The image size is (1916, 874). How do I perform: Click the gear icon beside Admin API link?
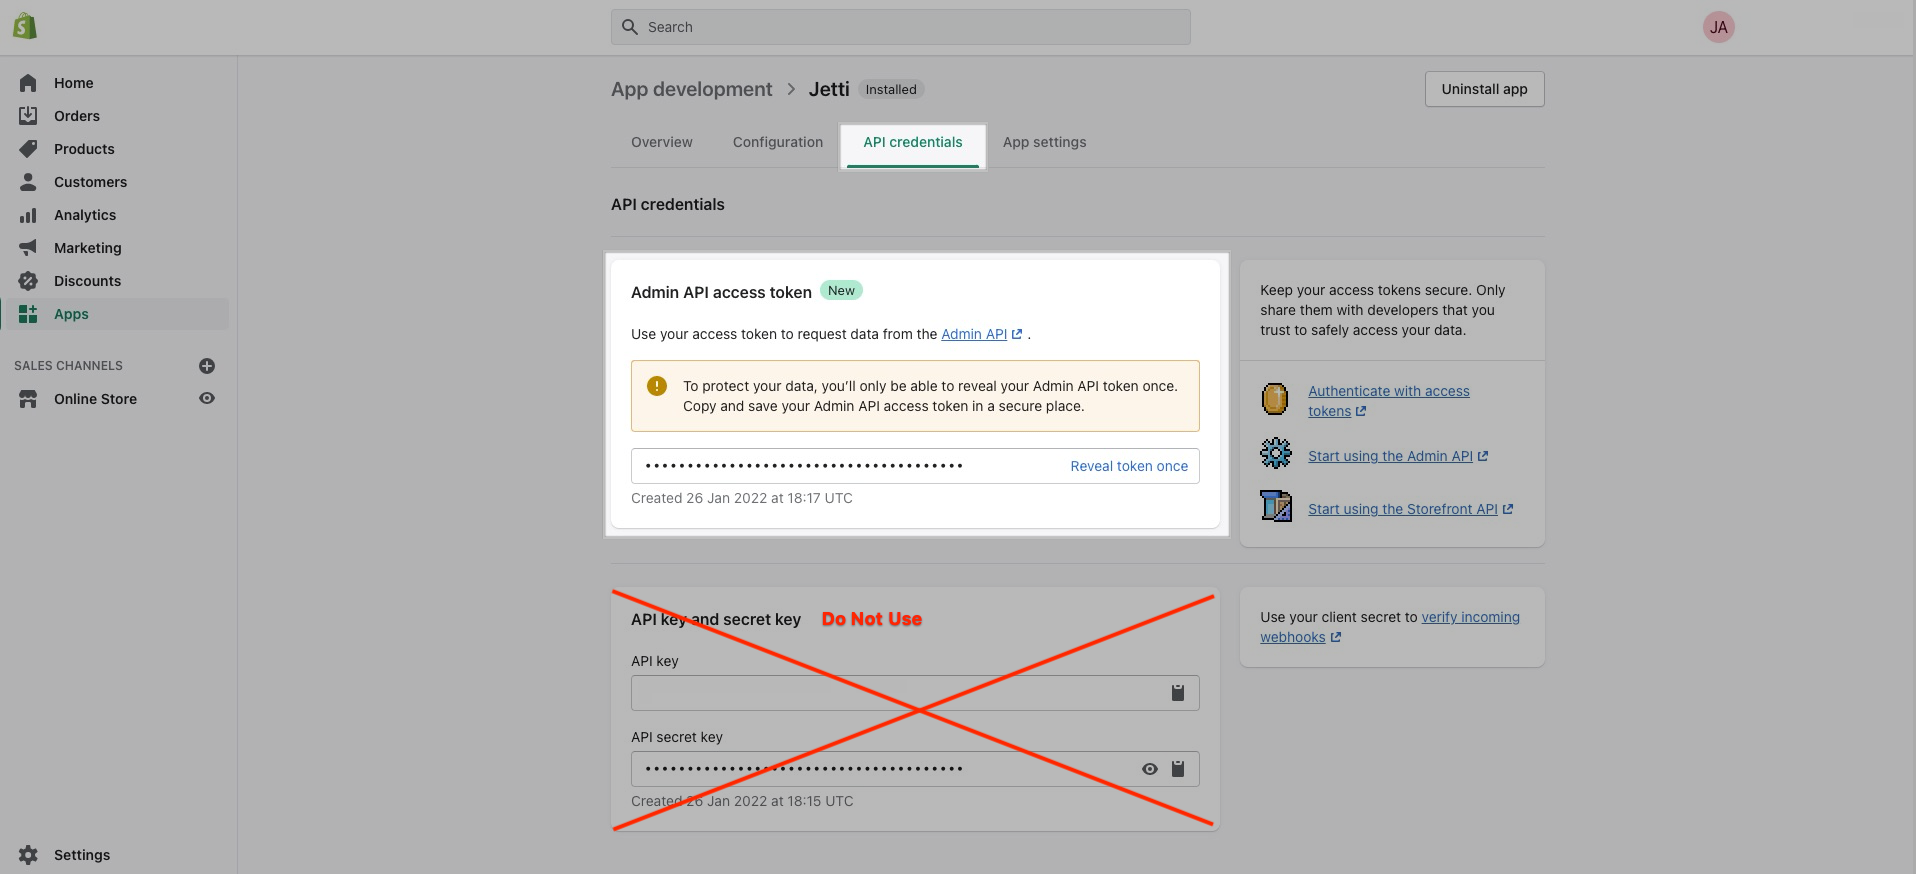pyautogui.click(x=1276, y=454)
